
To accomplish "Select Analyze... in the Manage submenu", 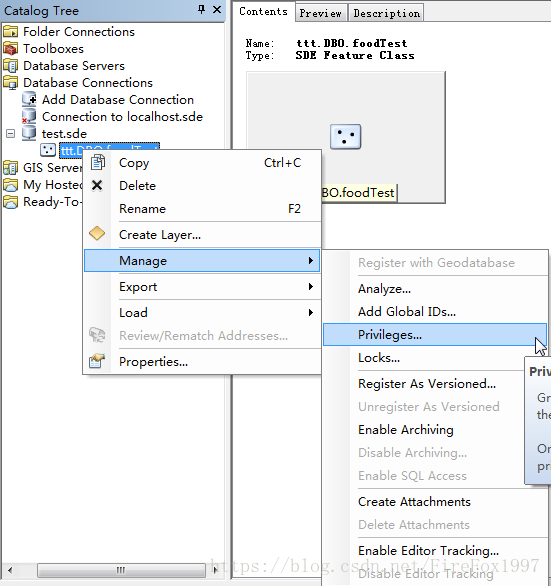I will (x=435, y=289).
